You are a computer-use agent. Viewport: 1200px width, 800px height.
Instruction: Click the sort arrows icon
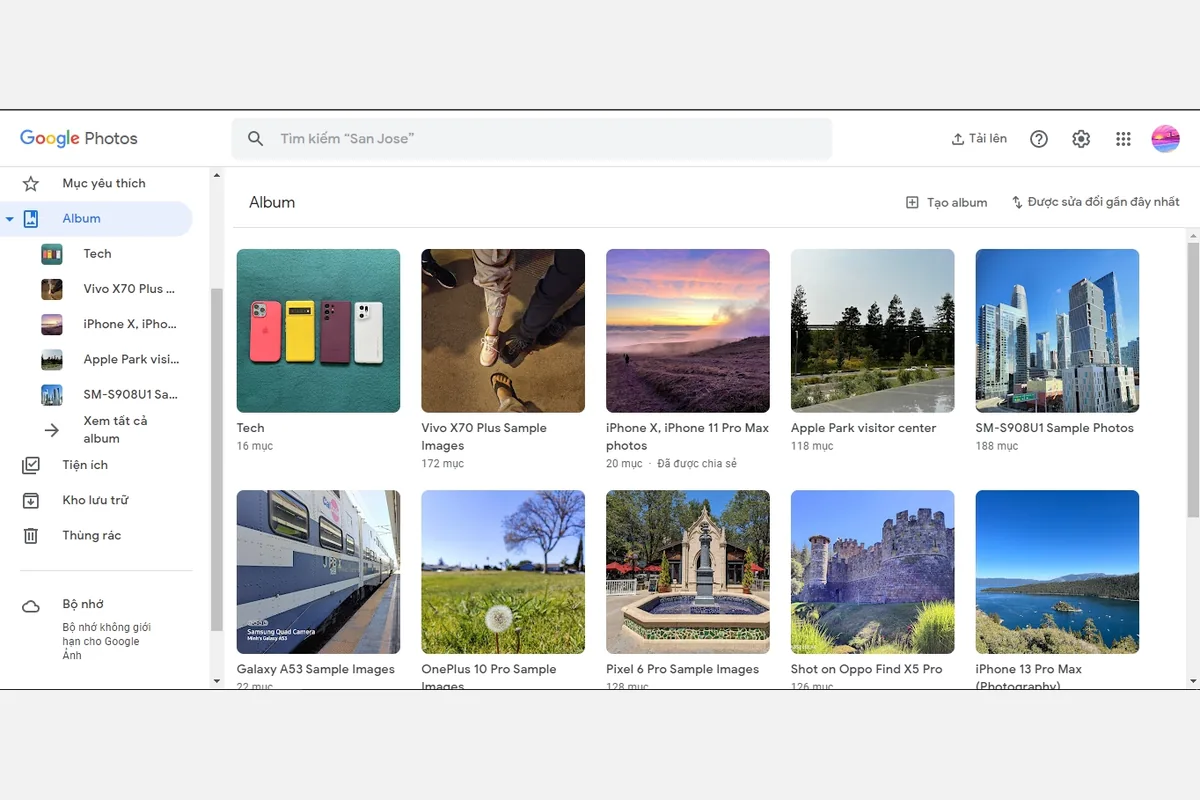(x=1017, y=202)
